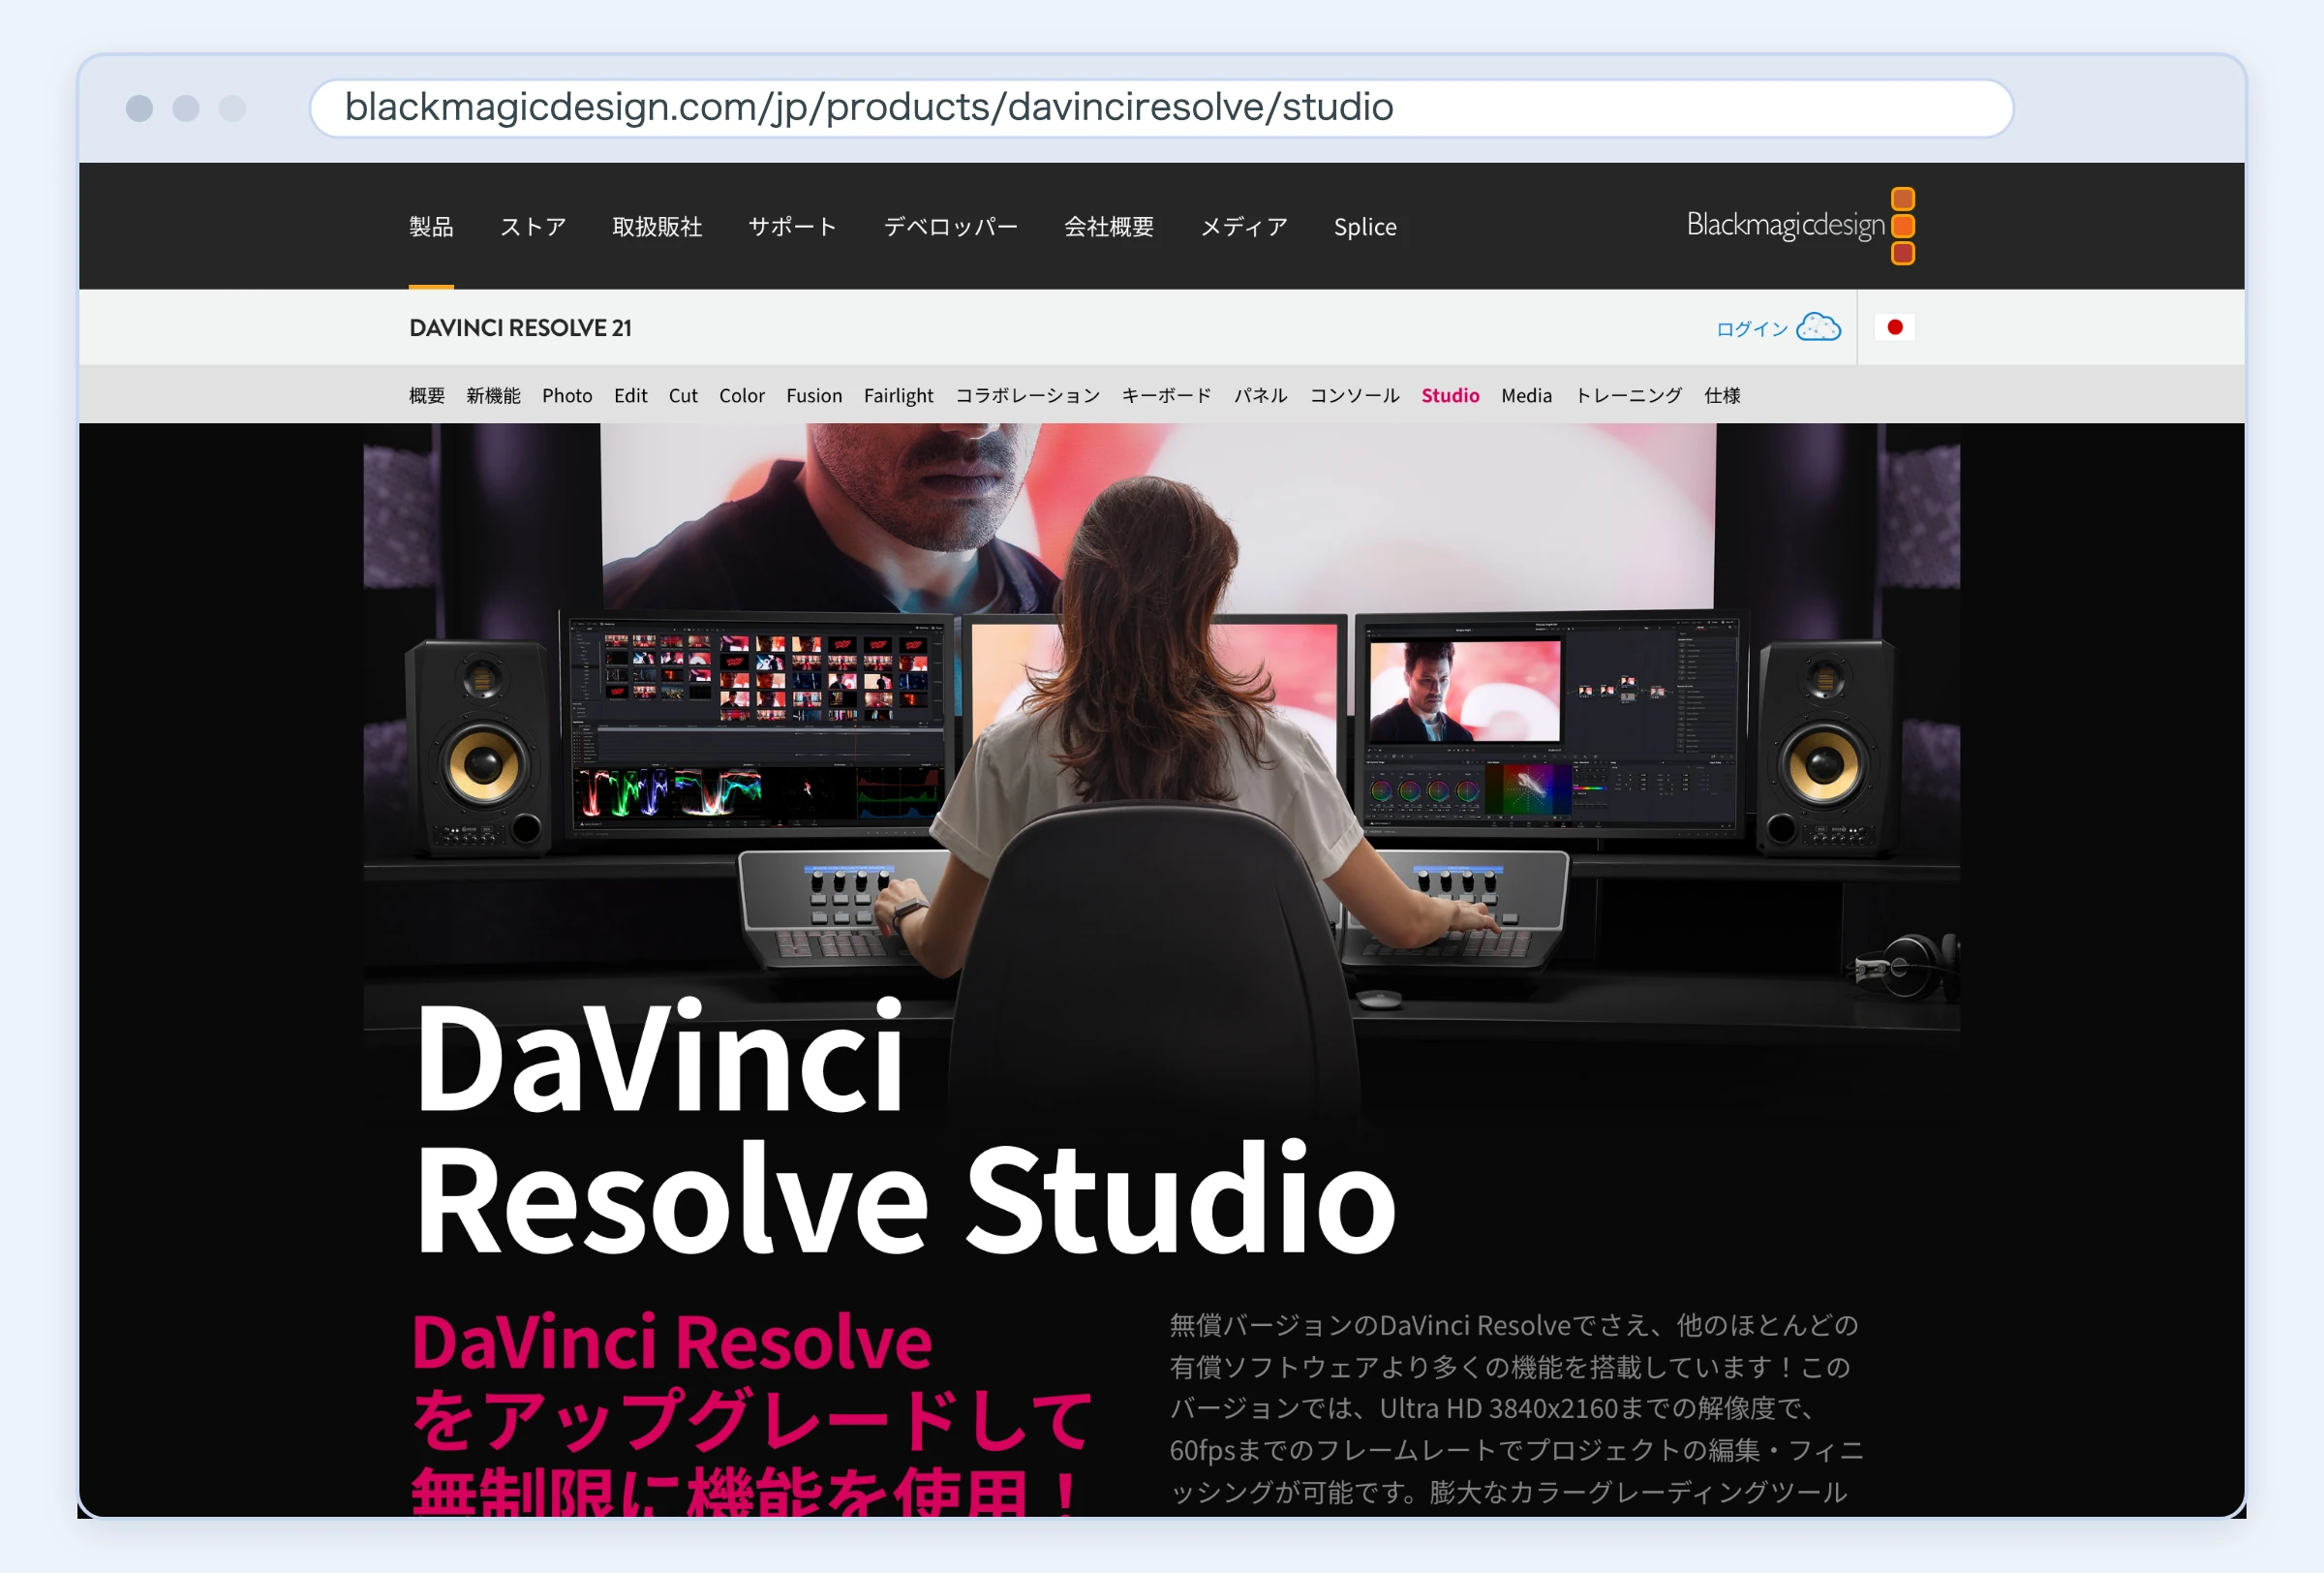2324x1573 pixels.
Task: Open the cloud login icon
Action: click(1818, 327)
